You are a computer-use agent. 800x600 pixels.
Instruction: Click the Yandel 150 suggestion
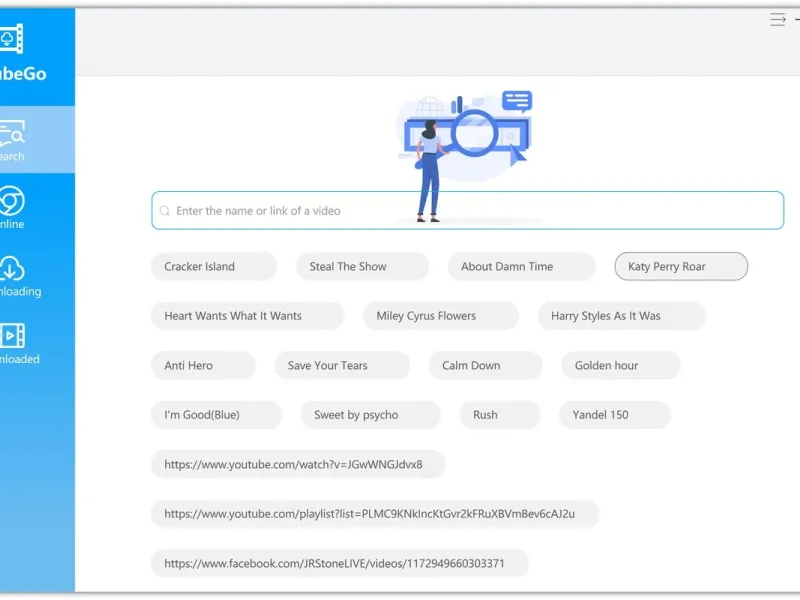point(601,415)
